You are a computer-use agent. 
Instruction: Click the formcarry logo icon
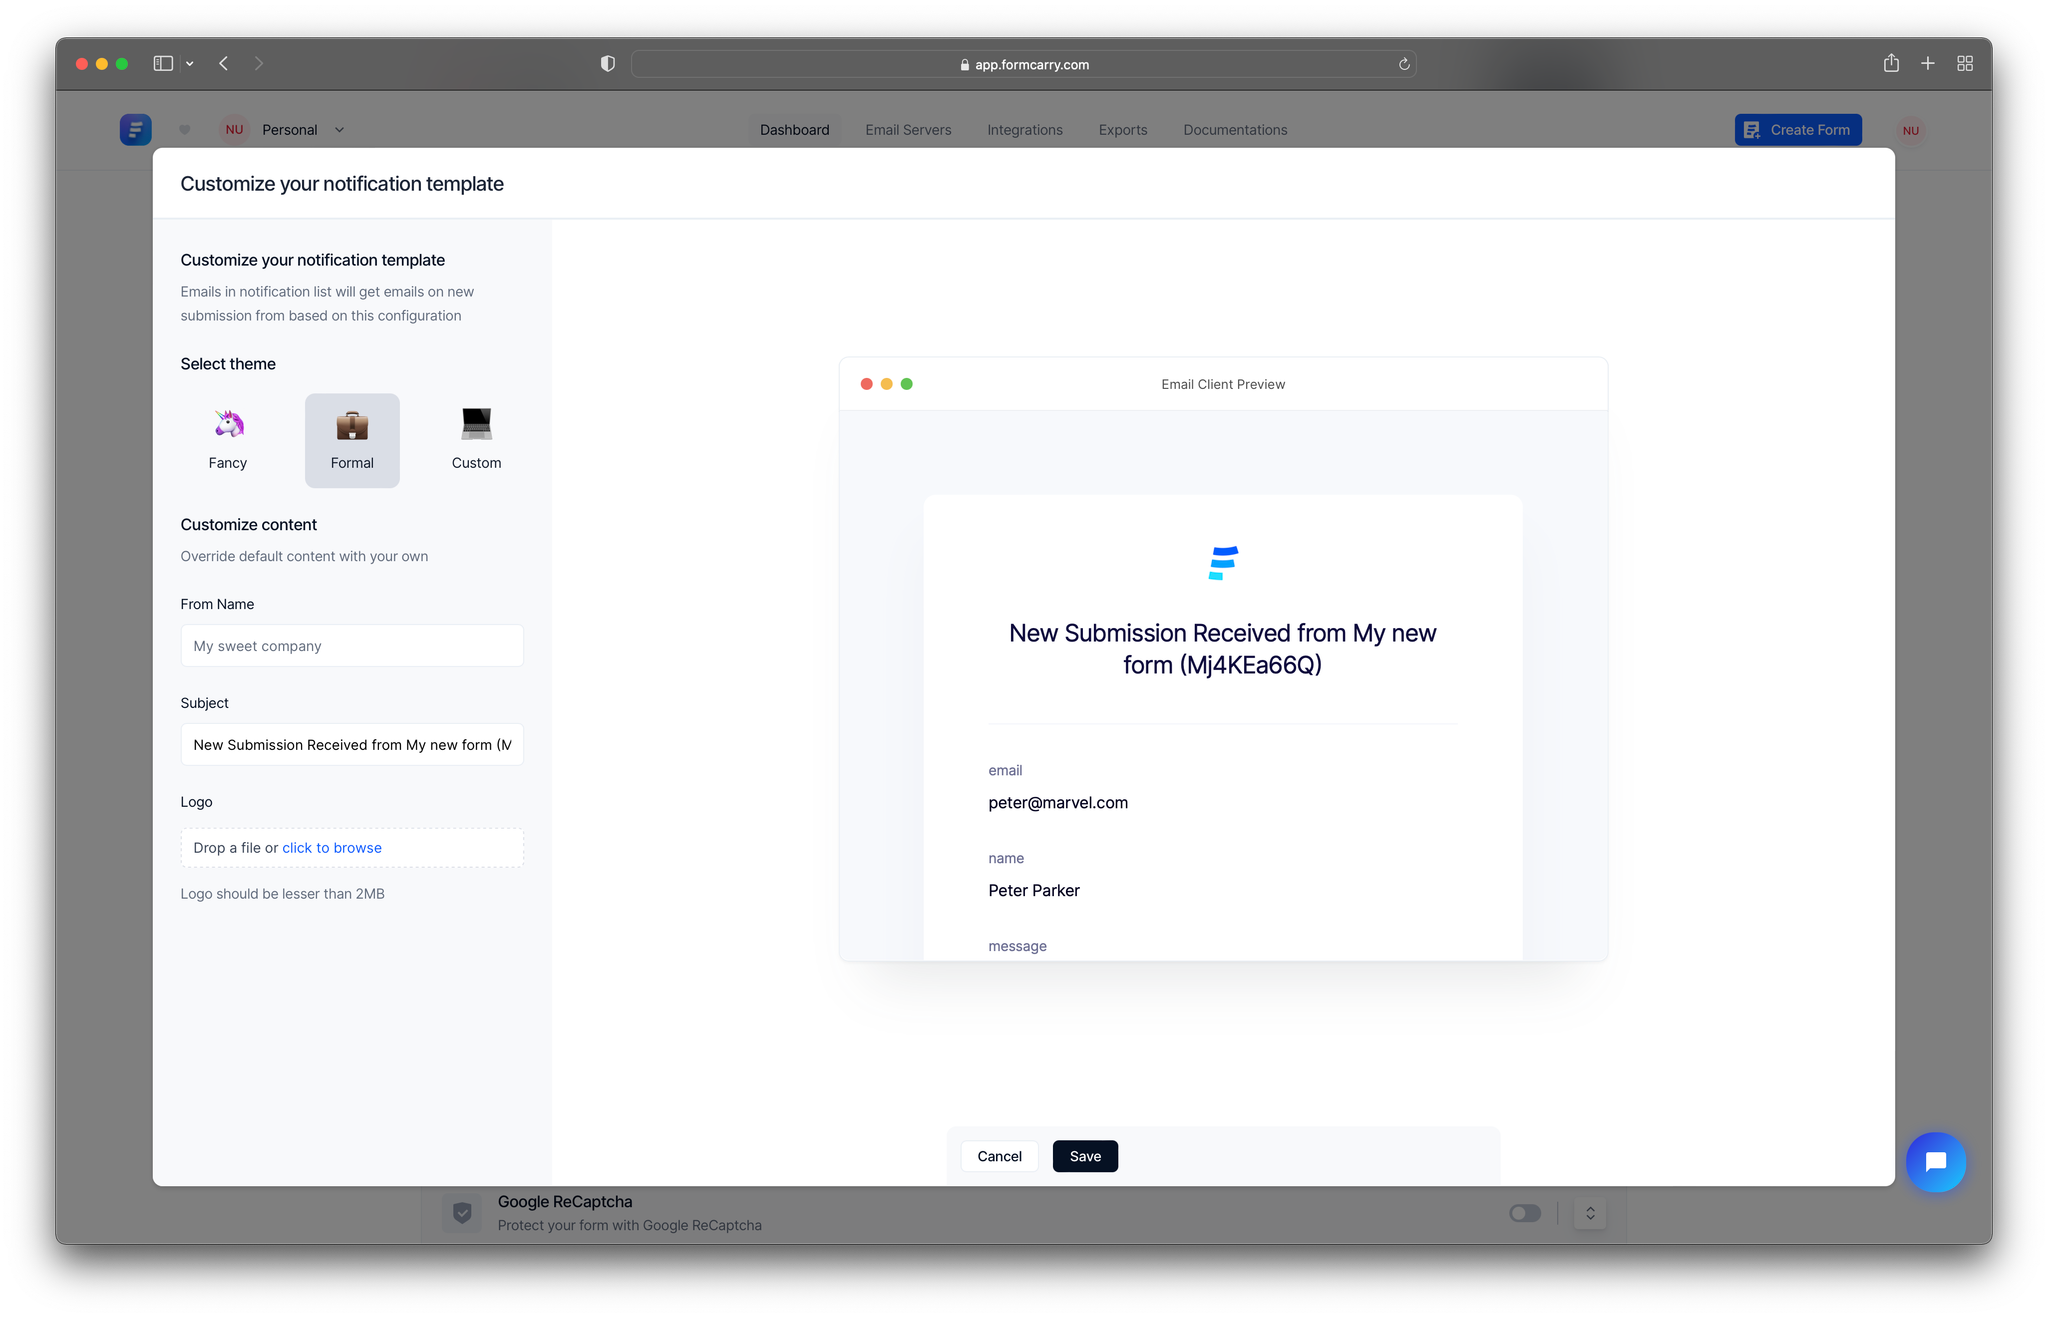(135, 129)
